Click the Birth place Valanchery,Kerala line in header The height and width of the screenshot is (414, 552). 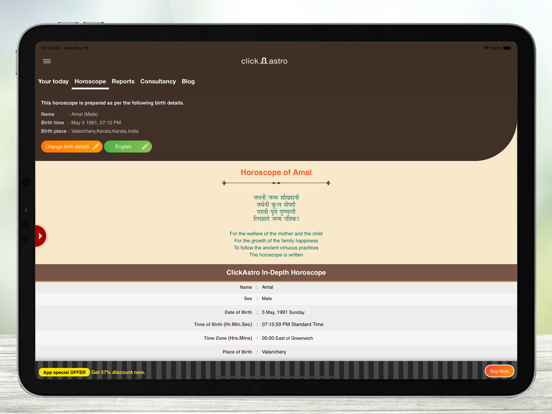(89, 131)
